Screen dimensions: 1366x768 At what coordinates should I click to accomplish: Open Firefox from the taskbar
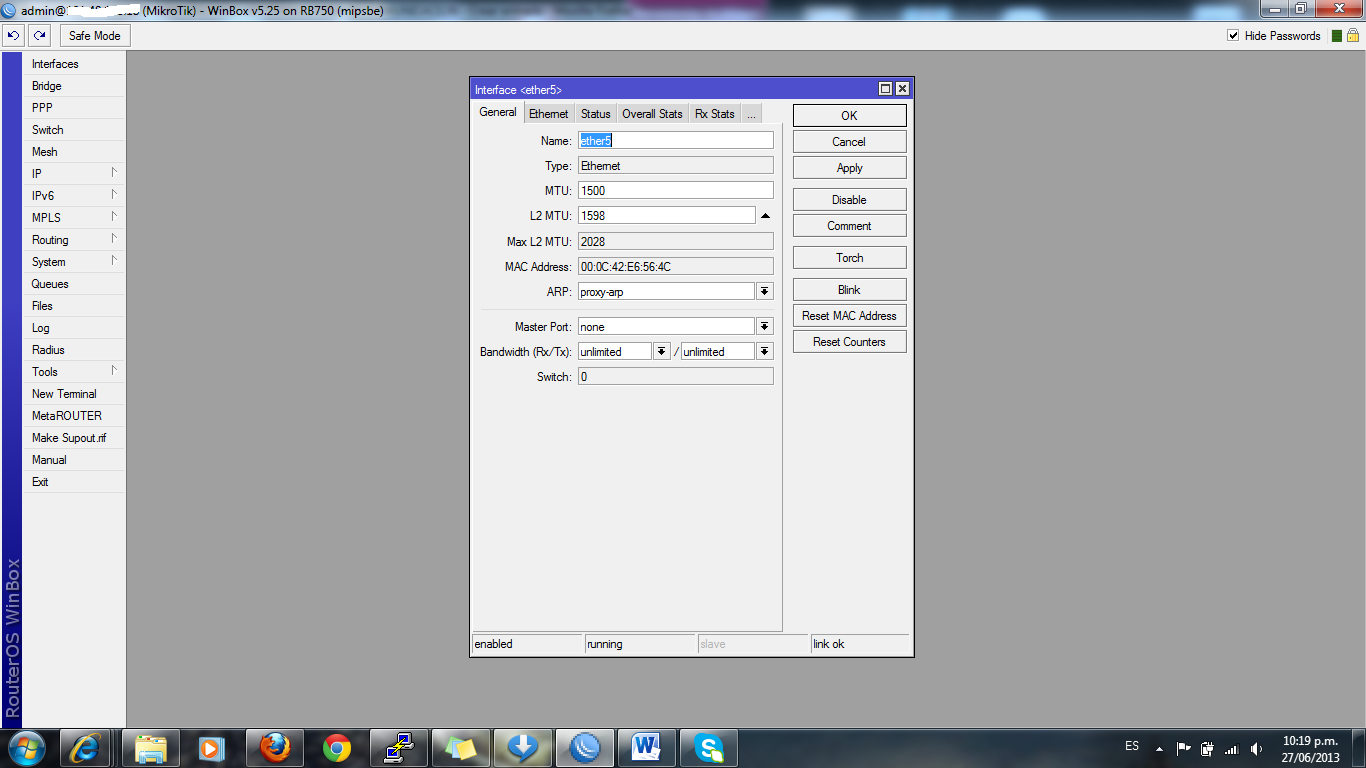274,748
